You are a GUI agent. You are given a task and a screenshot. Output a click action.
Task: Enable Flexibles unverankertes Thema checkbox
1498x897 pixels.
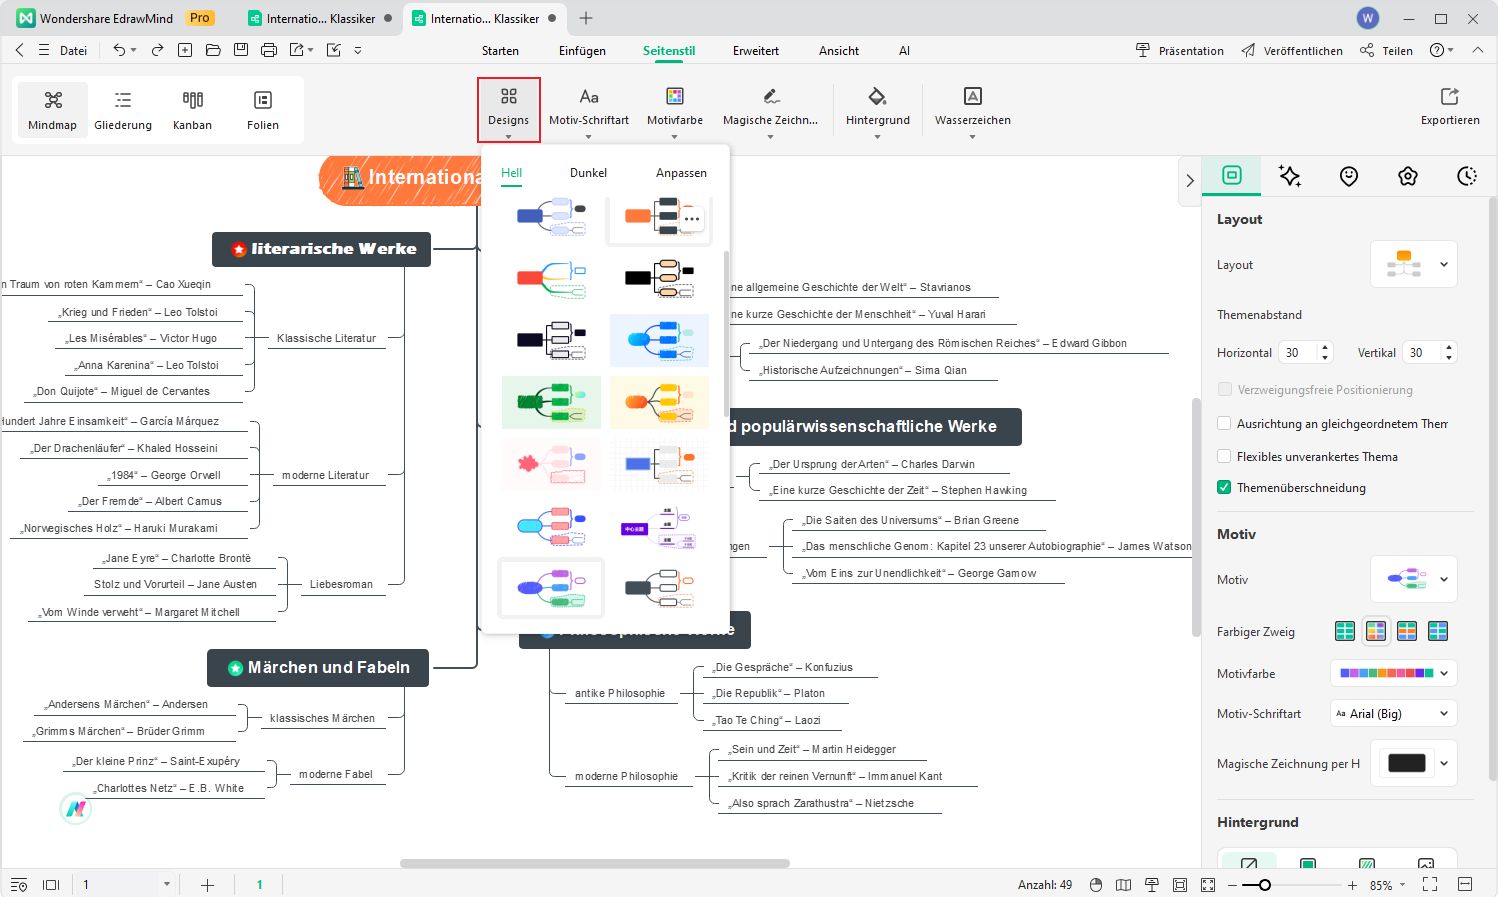click(x=1224, y=456)
